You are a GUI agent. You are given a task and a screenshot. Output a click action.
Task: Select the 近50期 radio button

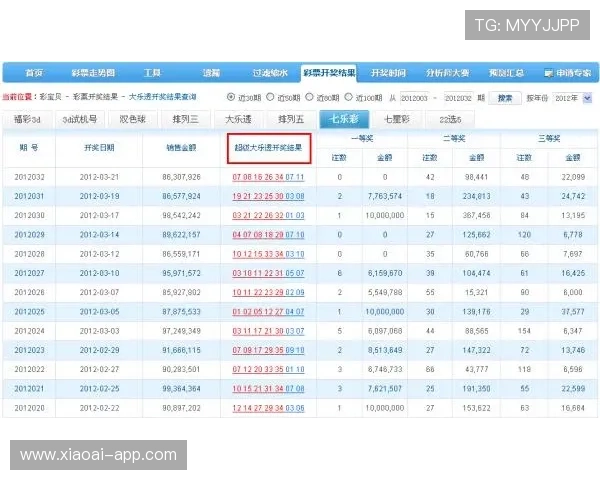270,97
